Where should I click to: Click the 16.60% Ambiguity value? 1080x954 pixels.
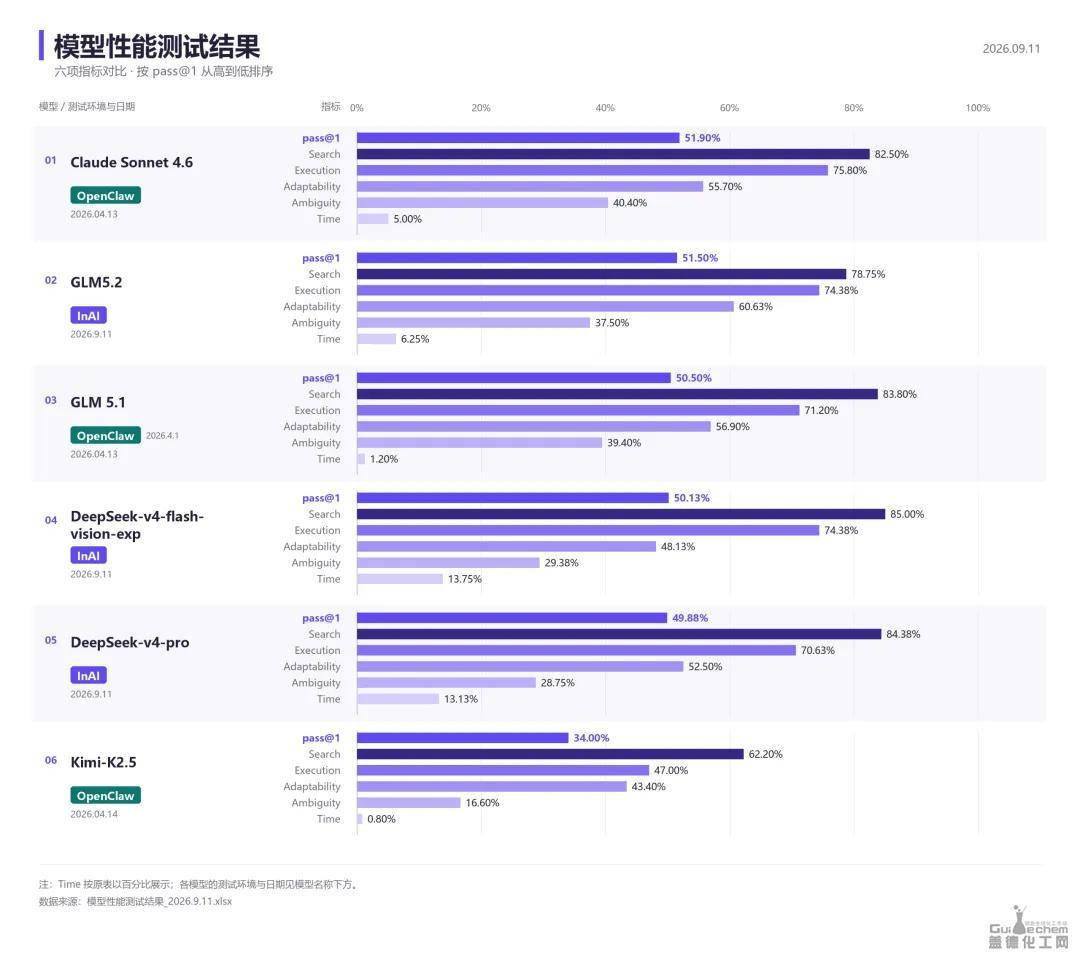[x=482, y=802]
